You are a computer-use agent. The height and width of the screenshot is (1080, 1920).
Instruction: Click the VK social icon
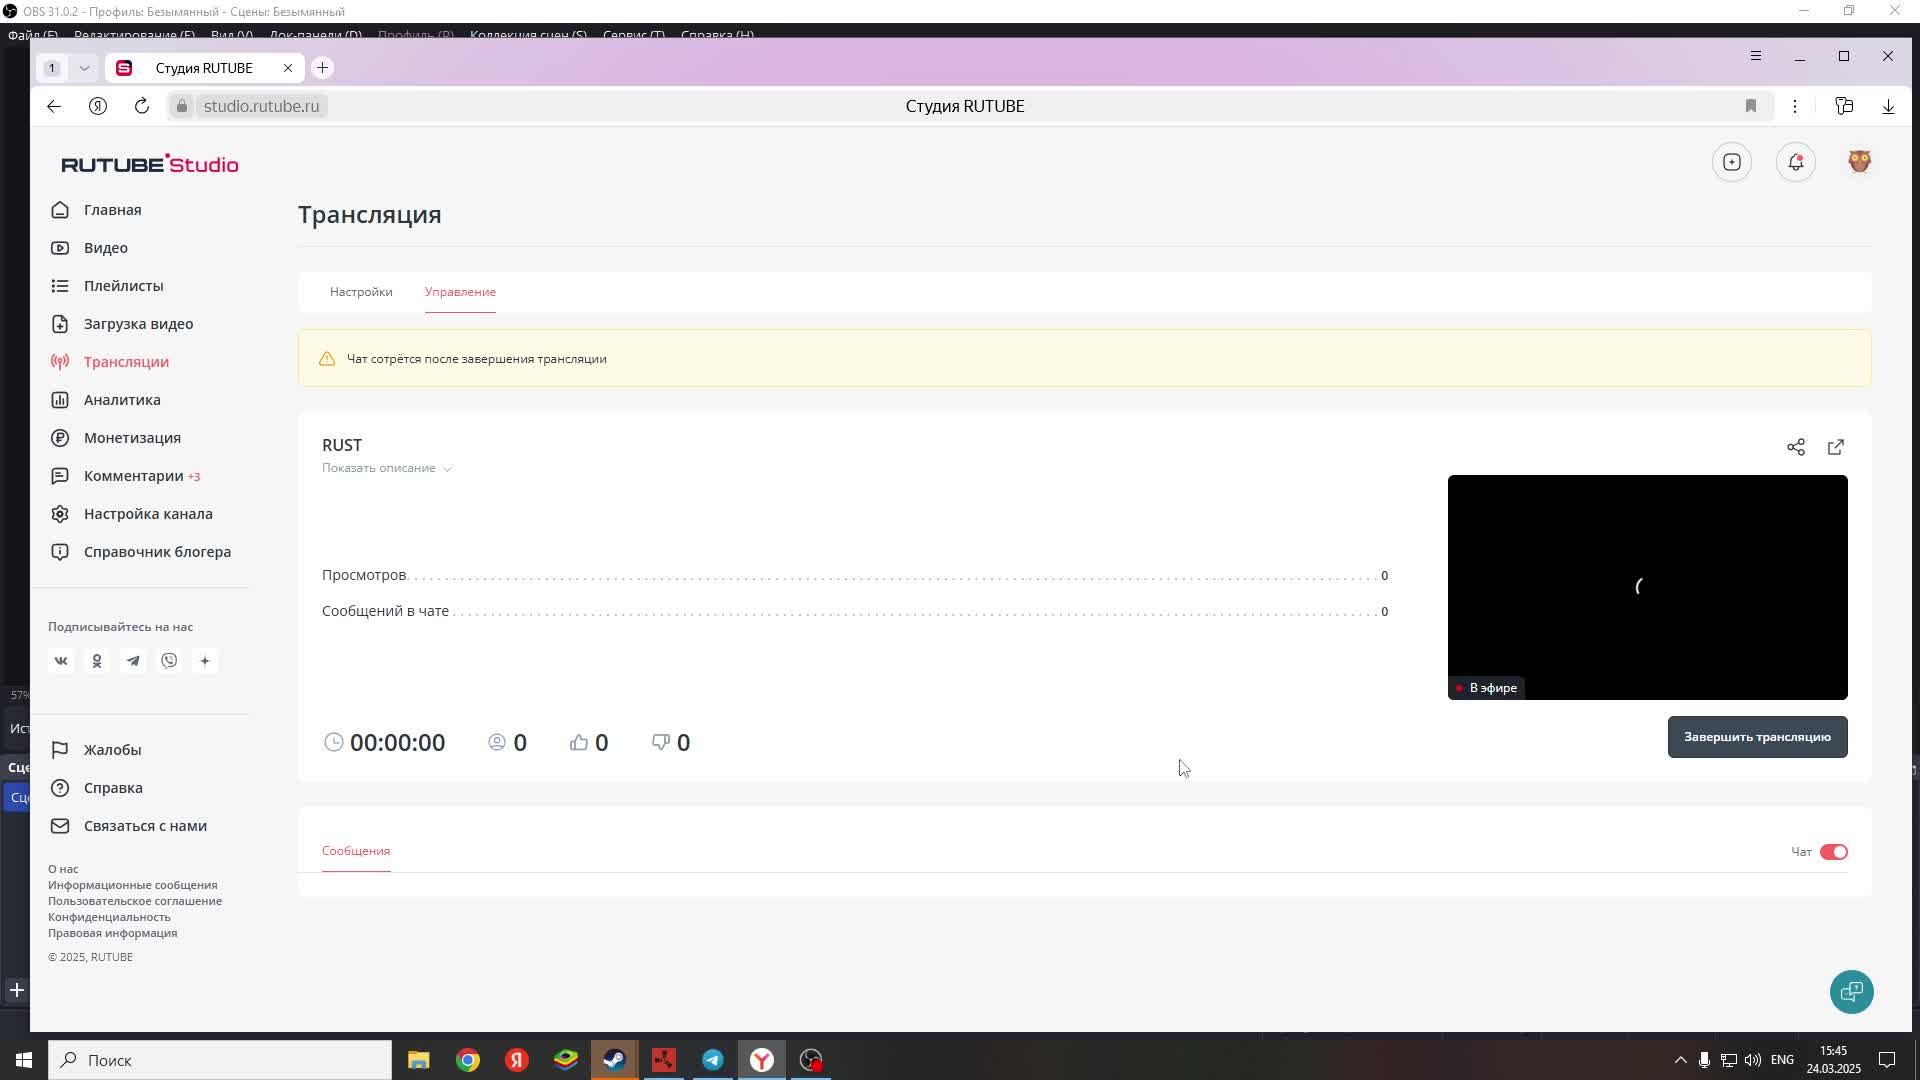tap(61, 661)
